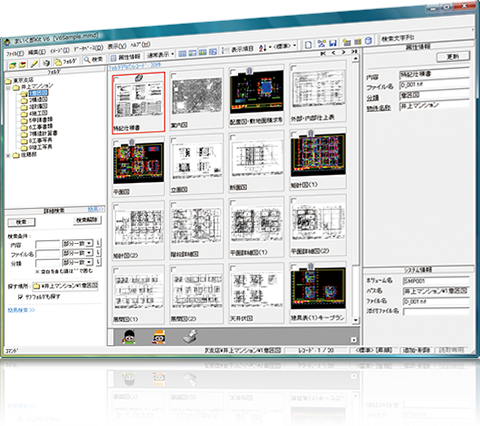Click the database cylinder toolbar icon

coord(368,41)
